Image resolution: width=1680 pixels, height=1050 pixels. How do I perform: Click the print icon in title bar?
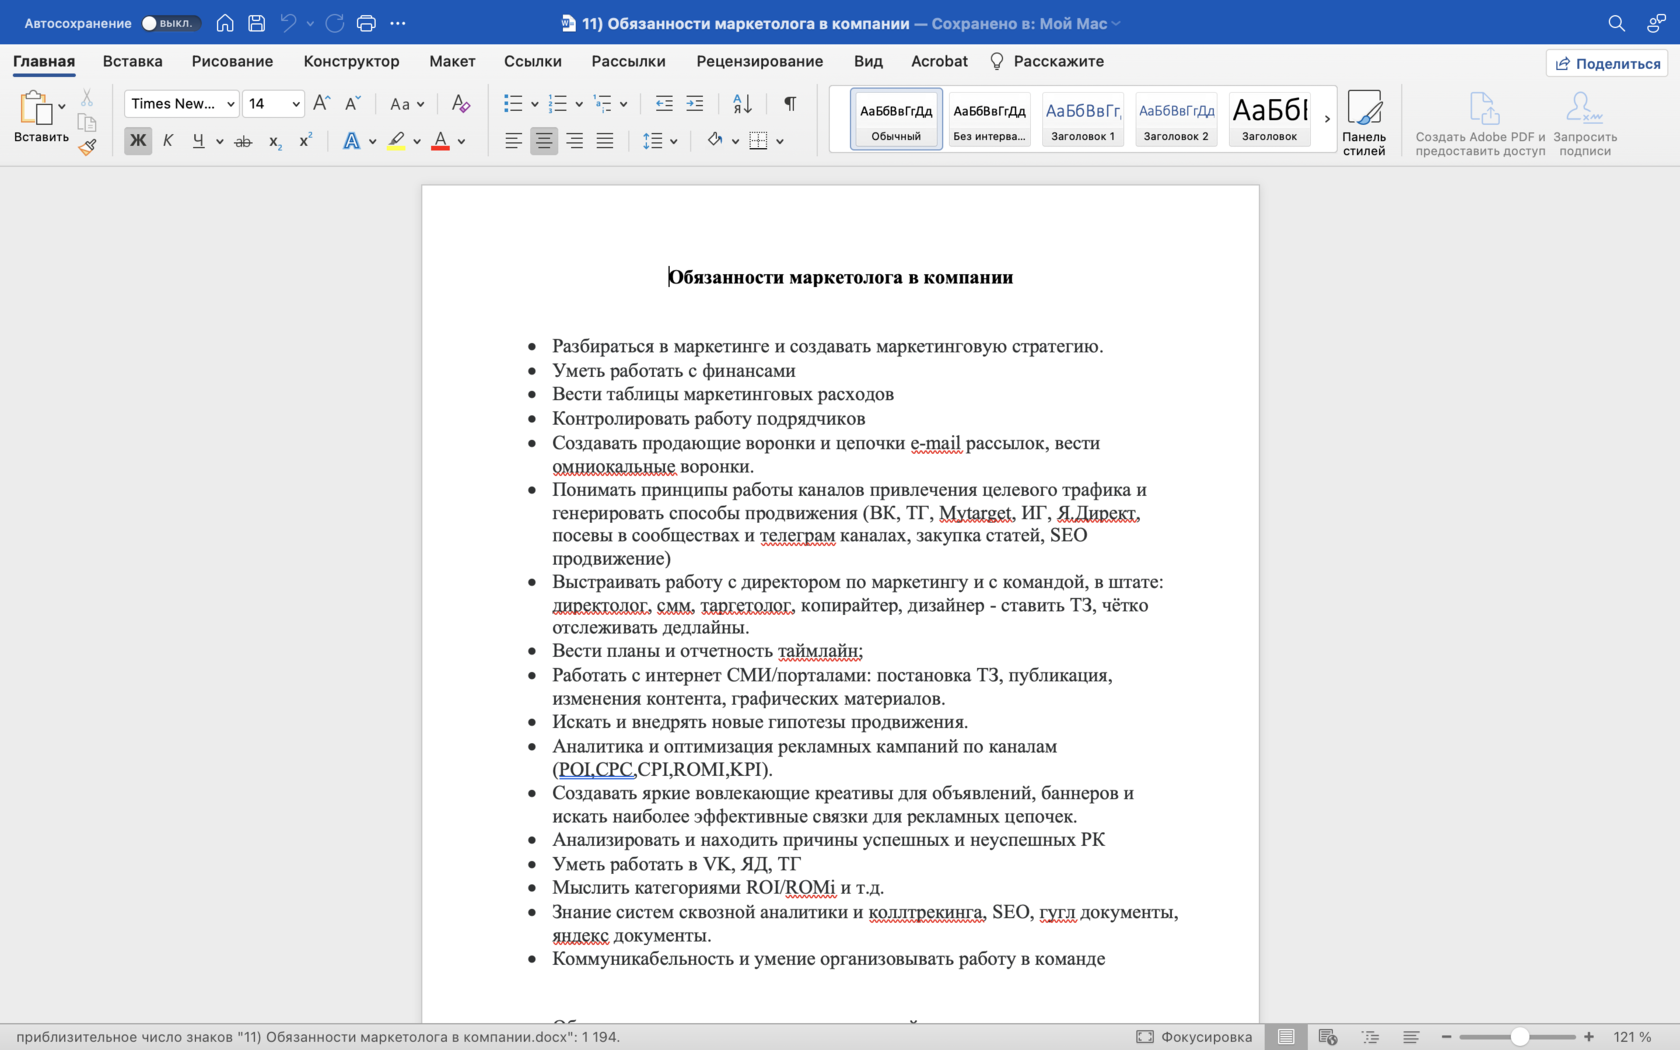[x=366, y=23]
